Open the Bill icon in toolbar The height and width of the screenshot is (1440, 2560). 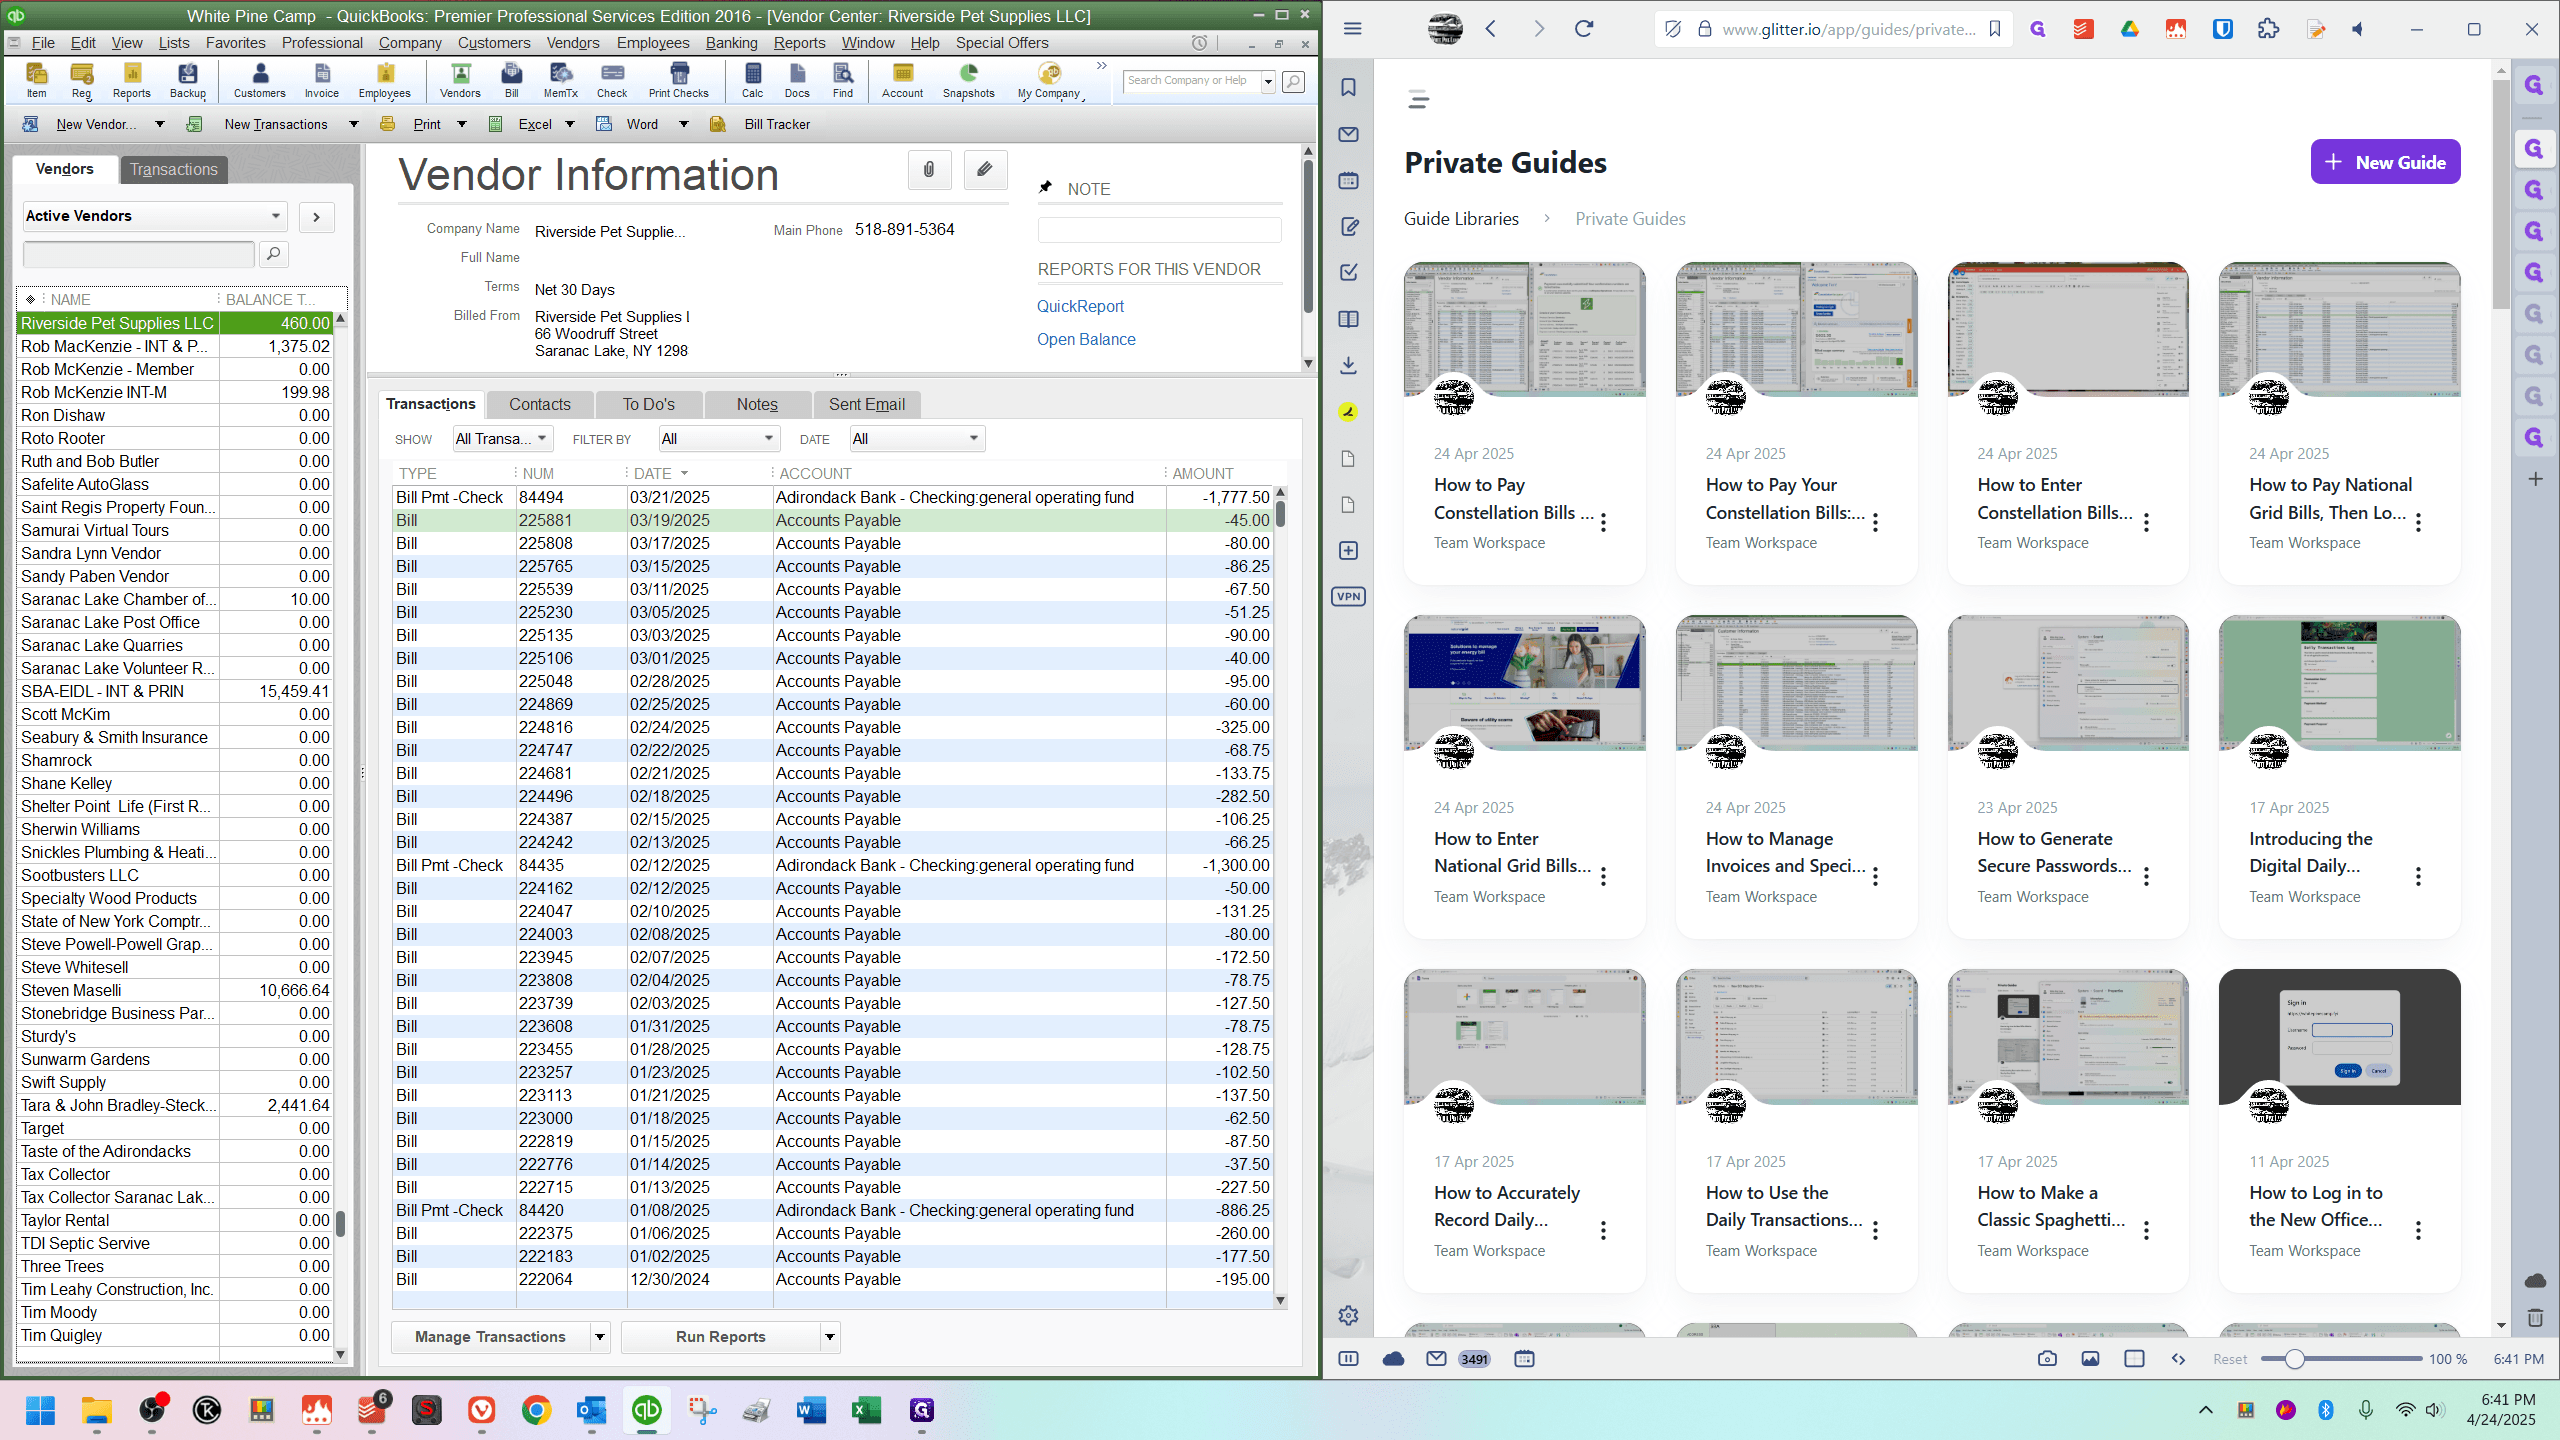(511, 80)
